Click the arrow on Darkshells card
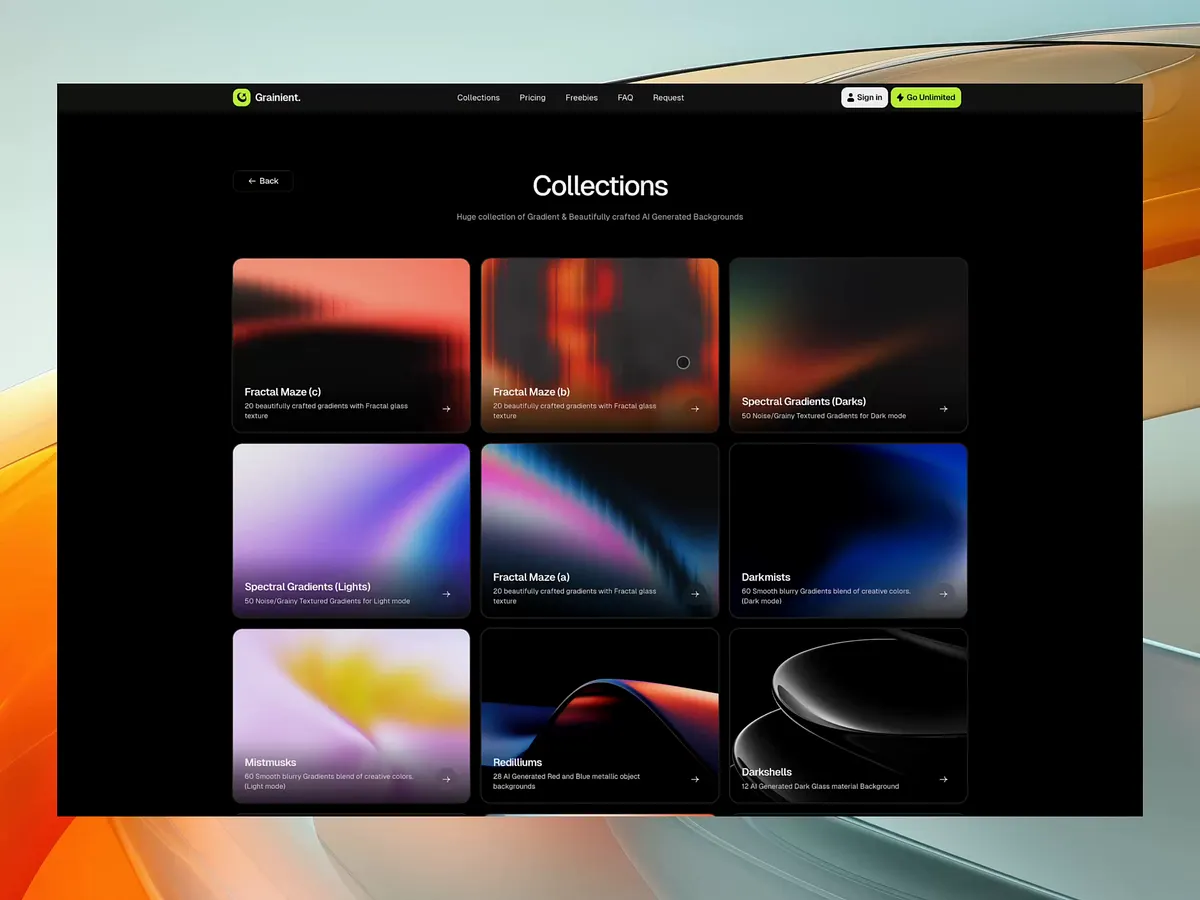 pyautogui.click(x=943, y=778)
